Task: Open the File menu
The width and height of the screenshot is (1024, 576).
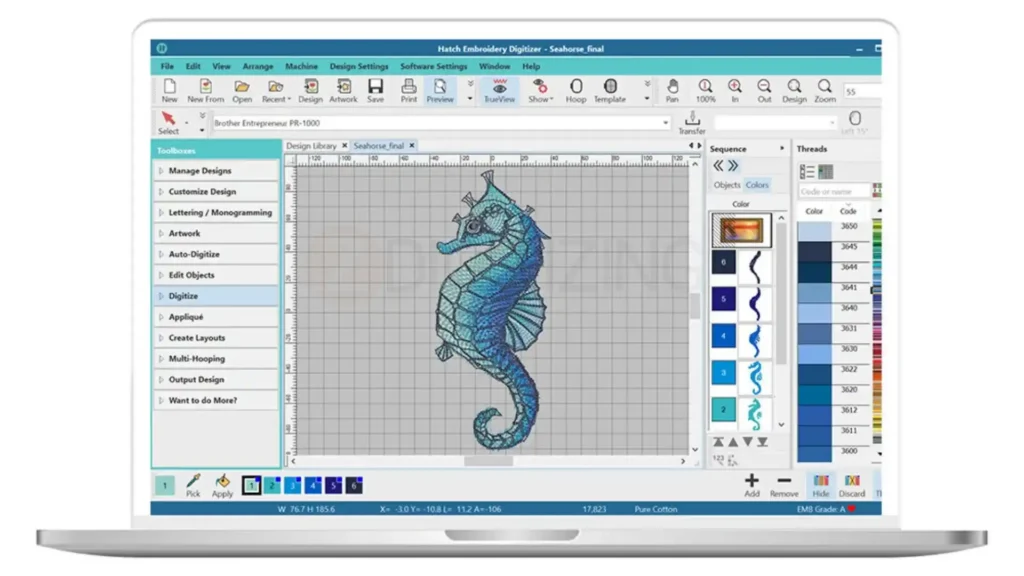Action: coord(167,66)
